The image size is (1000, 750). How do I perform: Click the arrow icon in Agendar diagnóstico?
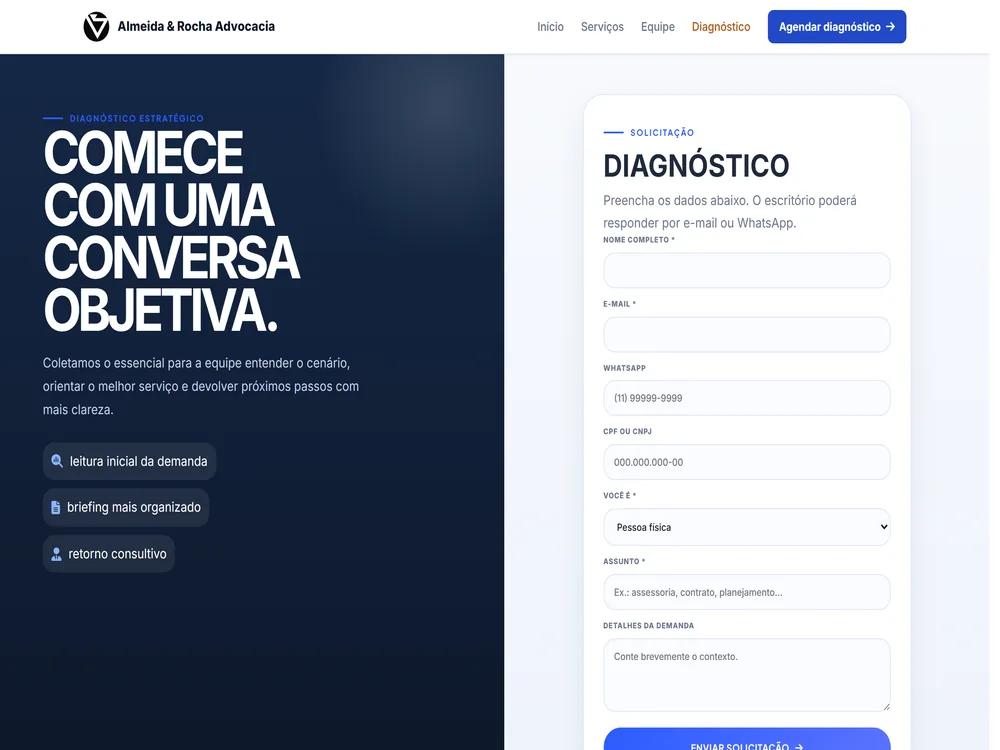tap(890, 27)
